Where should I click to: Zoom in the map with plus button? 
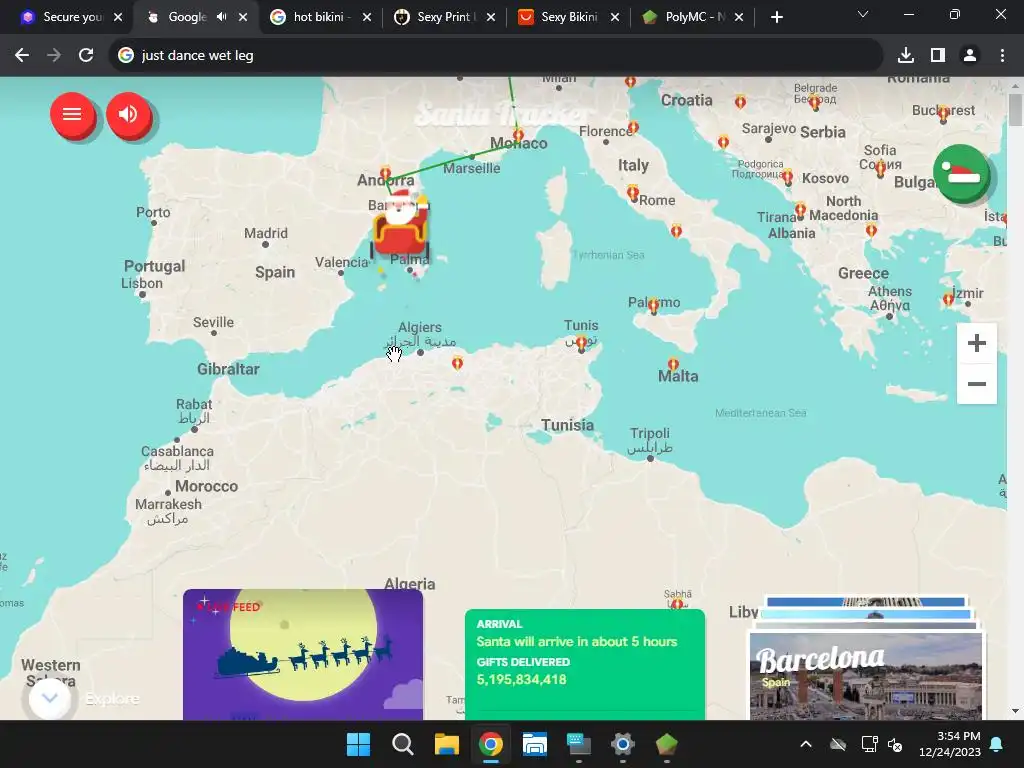click(976, 343)
